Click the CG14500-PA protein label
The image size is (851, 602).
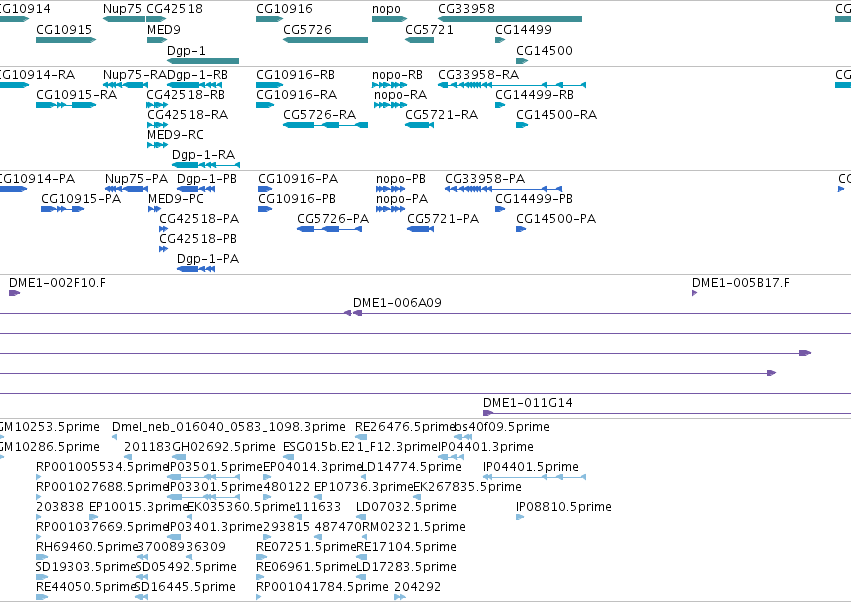point(556,219)
